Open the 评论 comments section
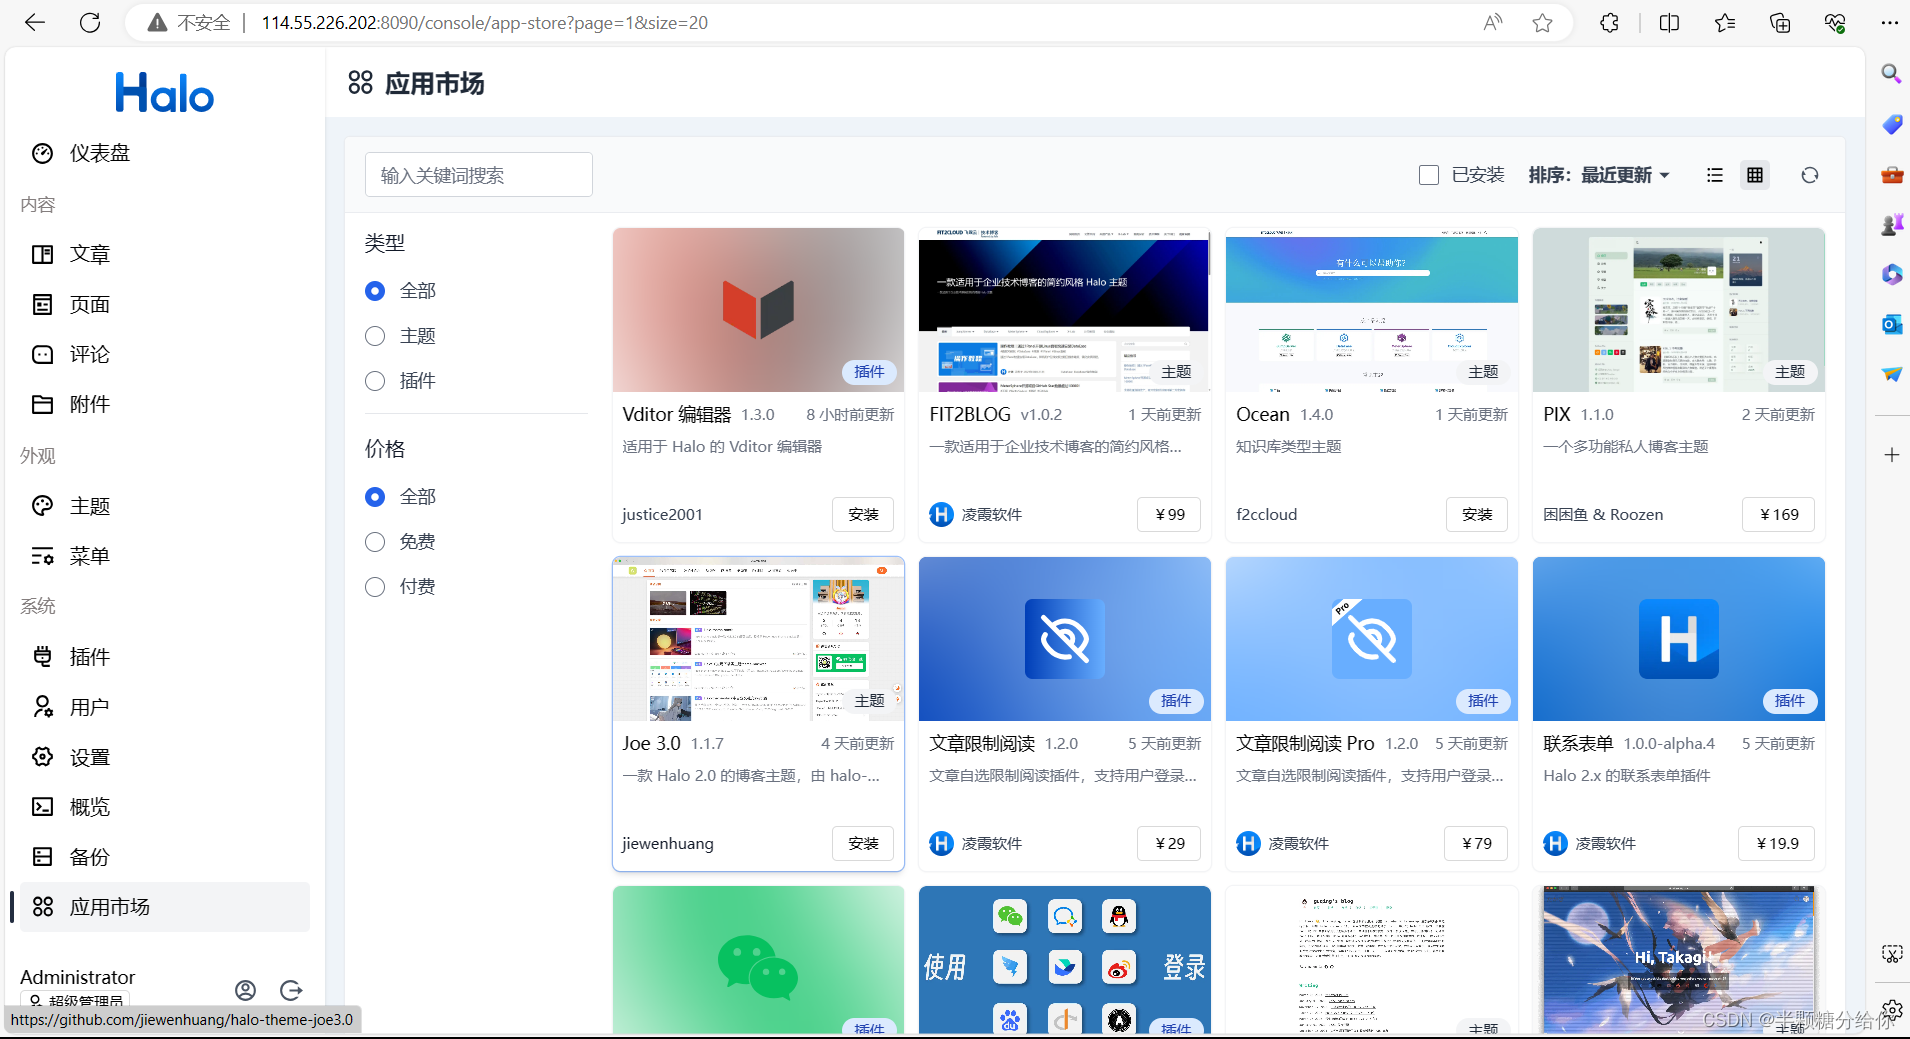The image size is (1910, 1039). click(x=89, y=354)
